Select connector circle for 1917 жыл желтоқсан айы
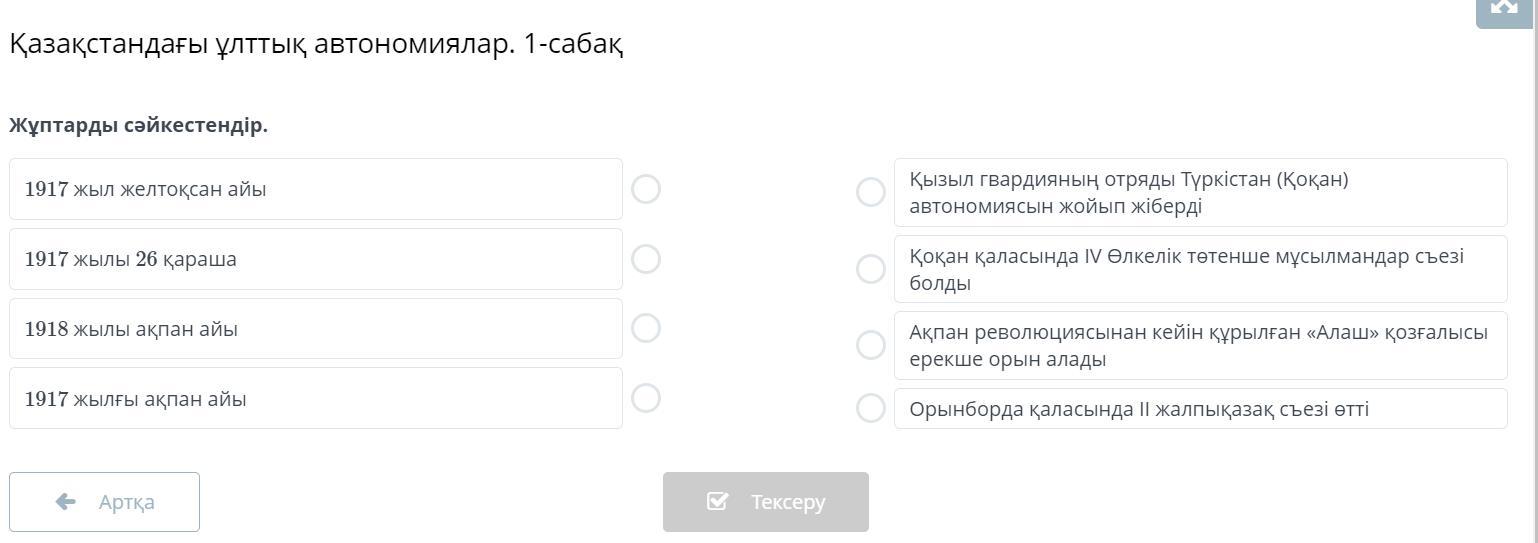 point(646,189)
